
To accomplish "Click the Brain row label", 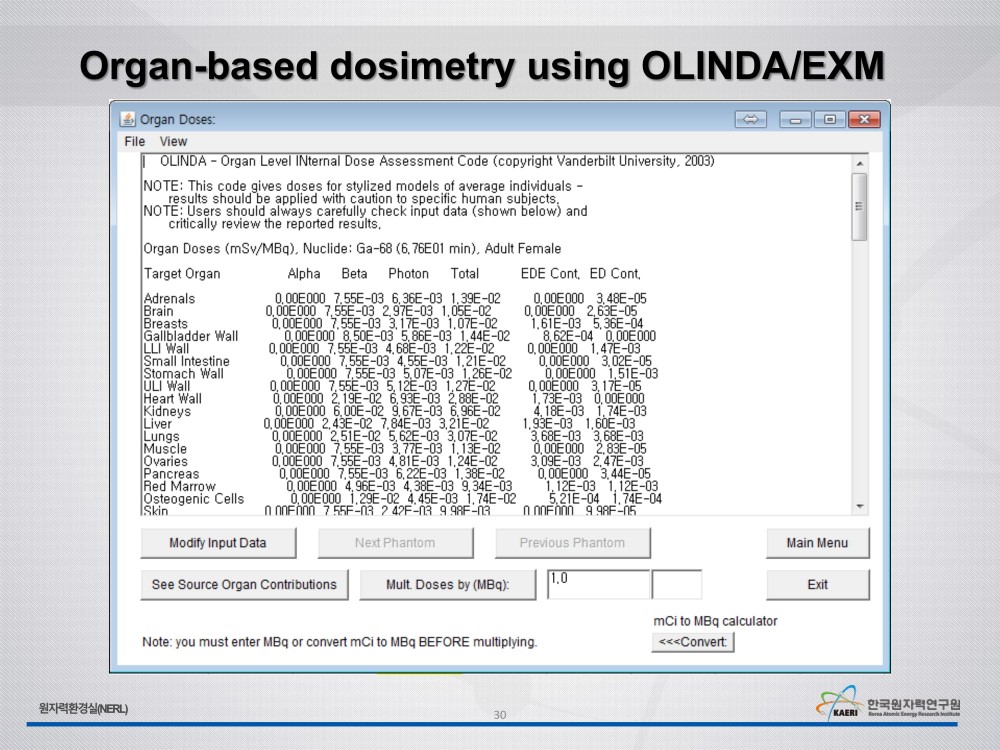I will [158, 311].
